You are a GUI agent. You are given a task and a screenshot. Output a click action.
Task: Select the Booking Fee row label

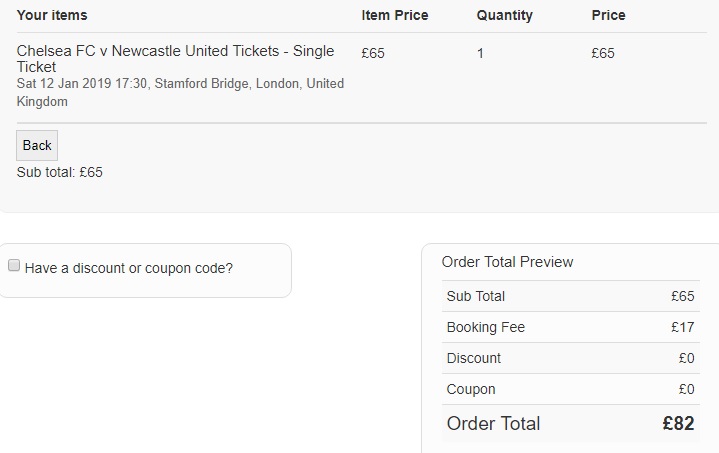pyautogui.click(x=486, y=327)
